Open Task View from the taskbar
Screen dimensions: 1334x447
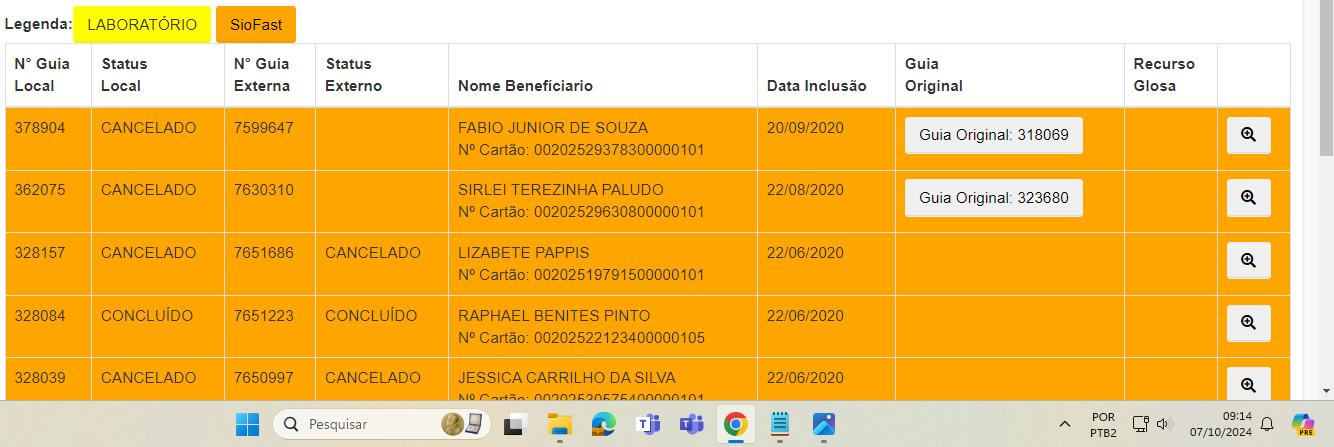pos(515,424)
